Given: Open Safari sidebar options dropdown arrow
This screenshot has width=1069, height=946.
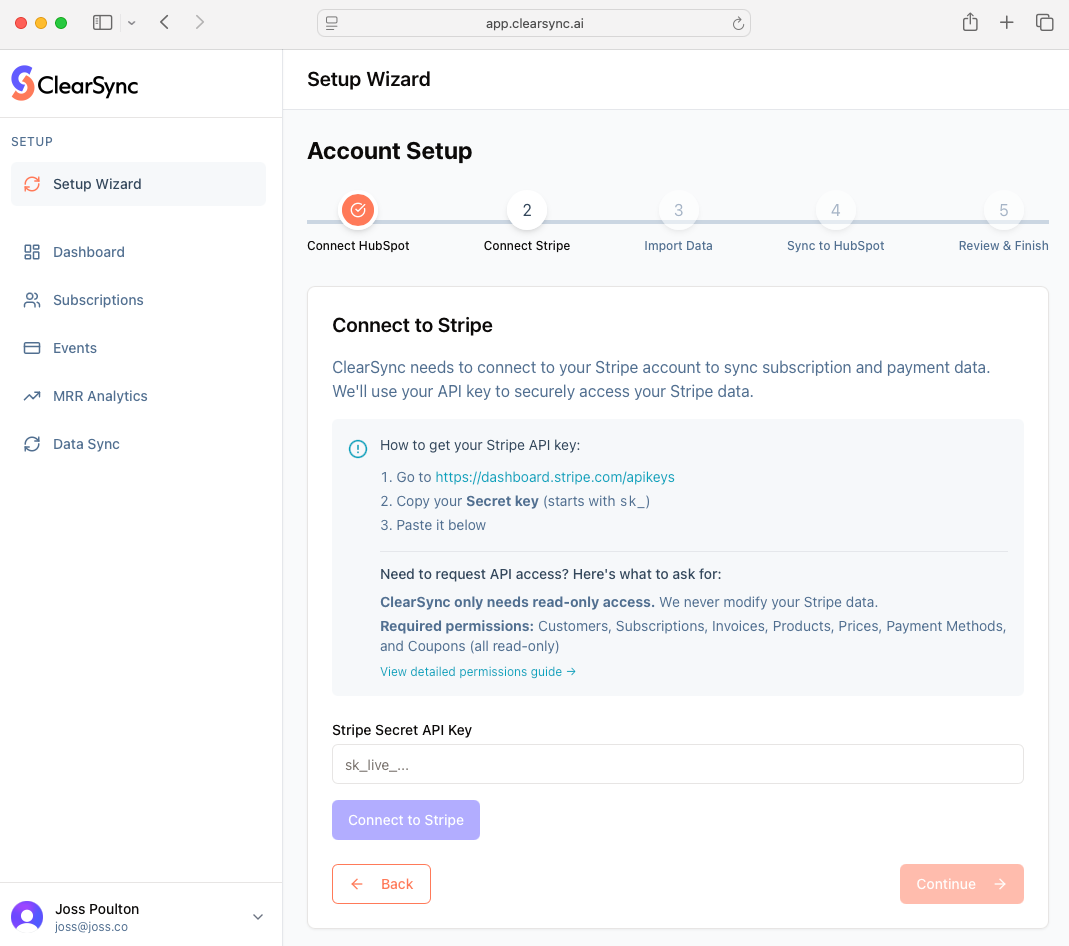Looking at the screenshot, I should pyautogui.click(x=132, y=23).
